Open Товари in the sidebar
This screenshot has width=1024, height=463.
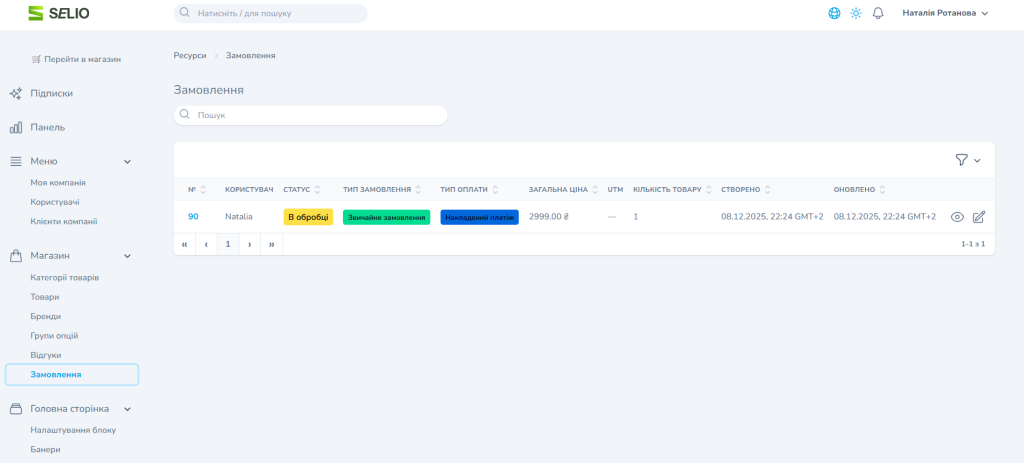point(45,297)
